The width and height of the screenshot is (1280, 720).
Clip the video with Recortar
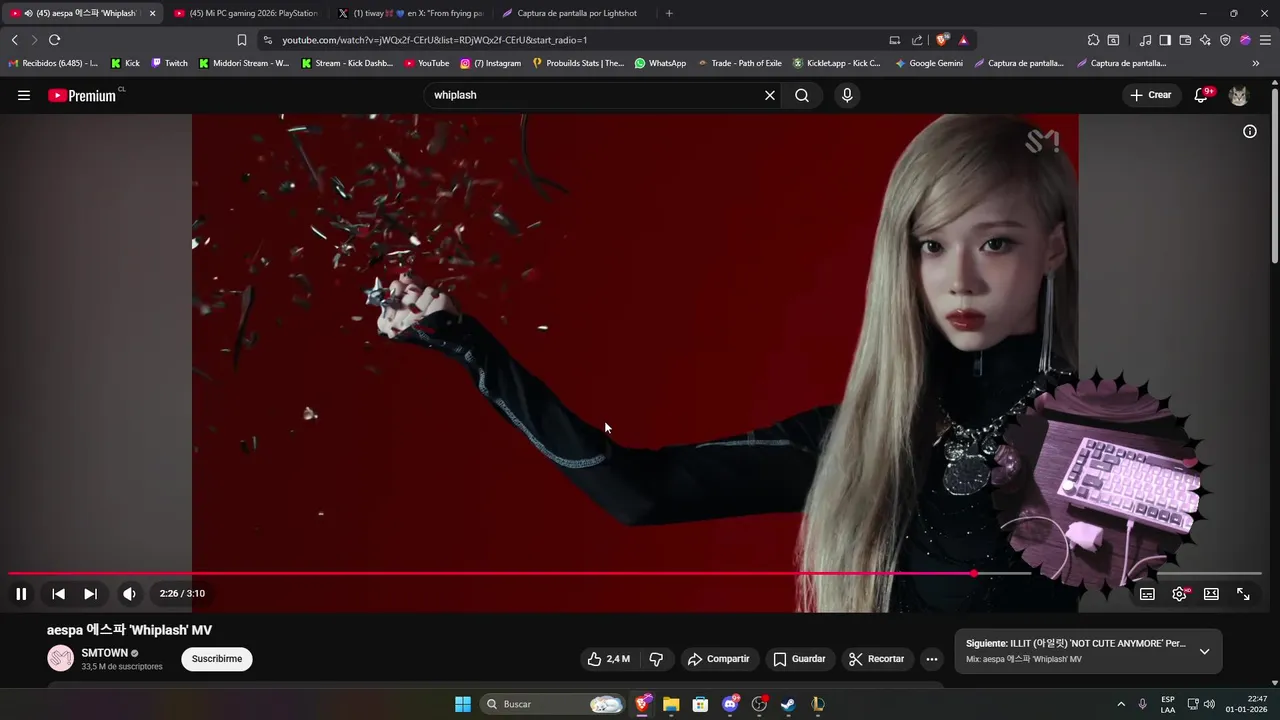tap(876, 659)
